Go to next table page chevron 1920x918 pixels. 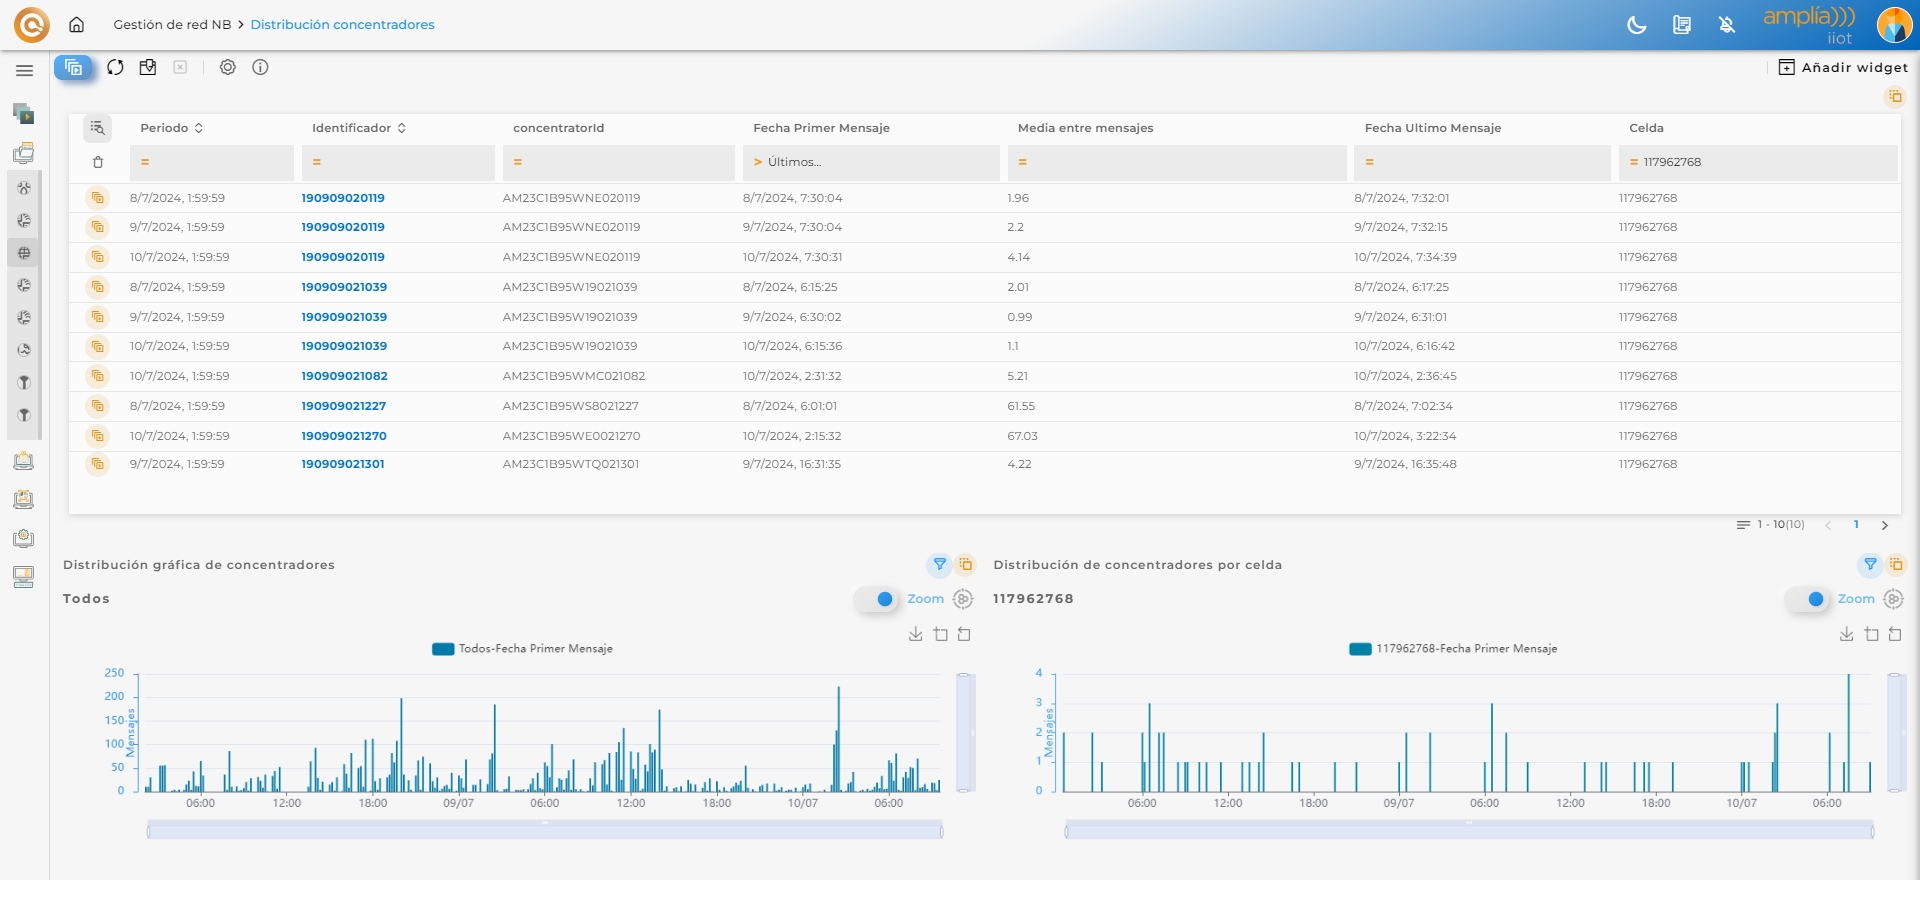point(1885,525)
